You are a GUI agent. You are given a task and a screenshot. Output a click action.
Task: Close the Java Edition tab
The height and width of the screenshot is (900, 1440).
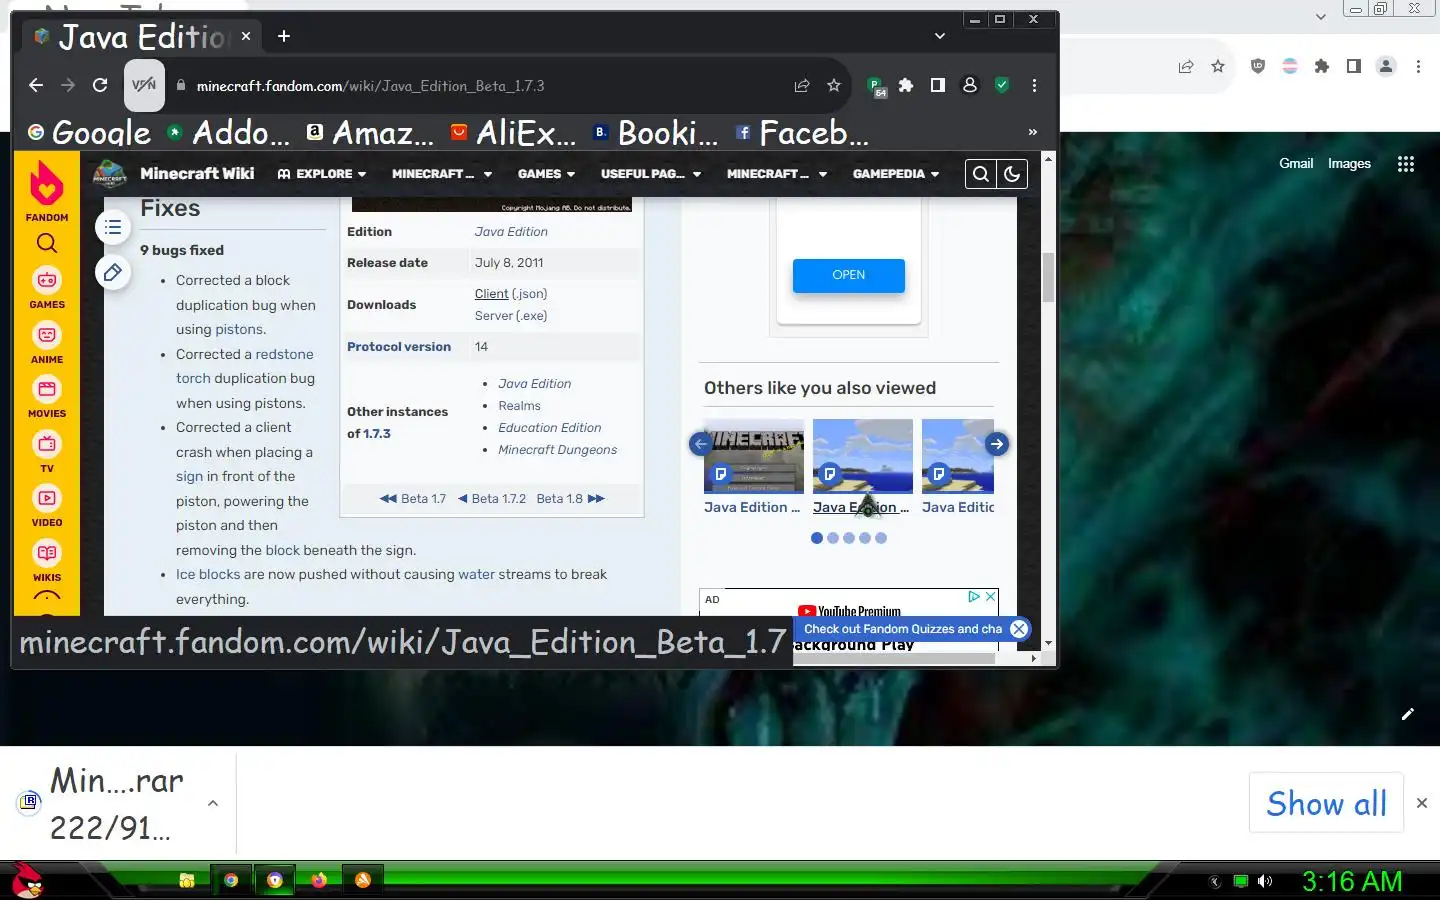coord(246,36)
